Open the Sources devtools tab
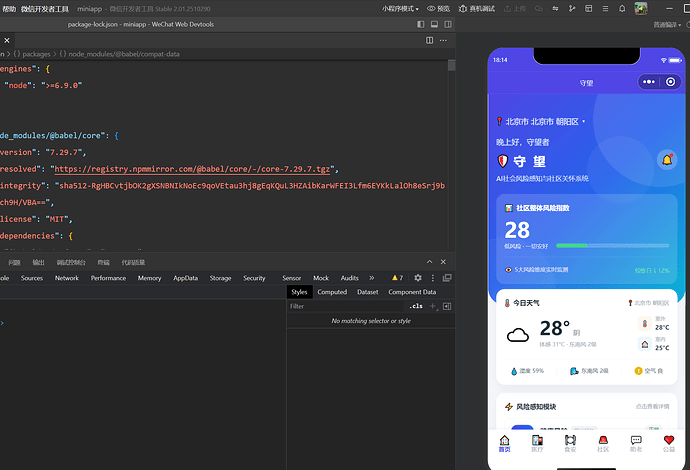The image size is (690, 470). click(32, 278)
